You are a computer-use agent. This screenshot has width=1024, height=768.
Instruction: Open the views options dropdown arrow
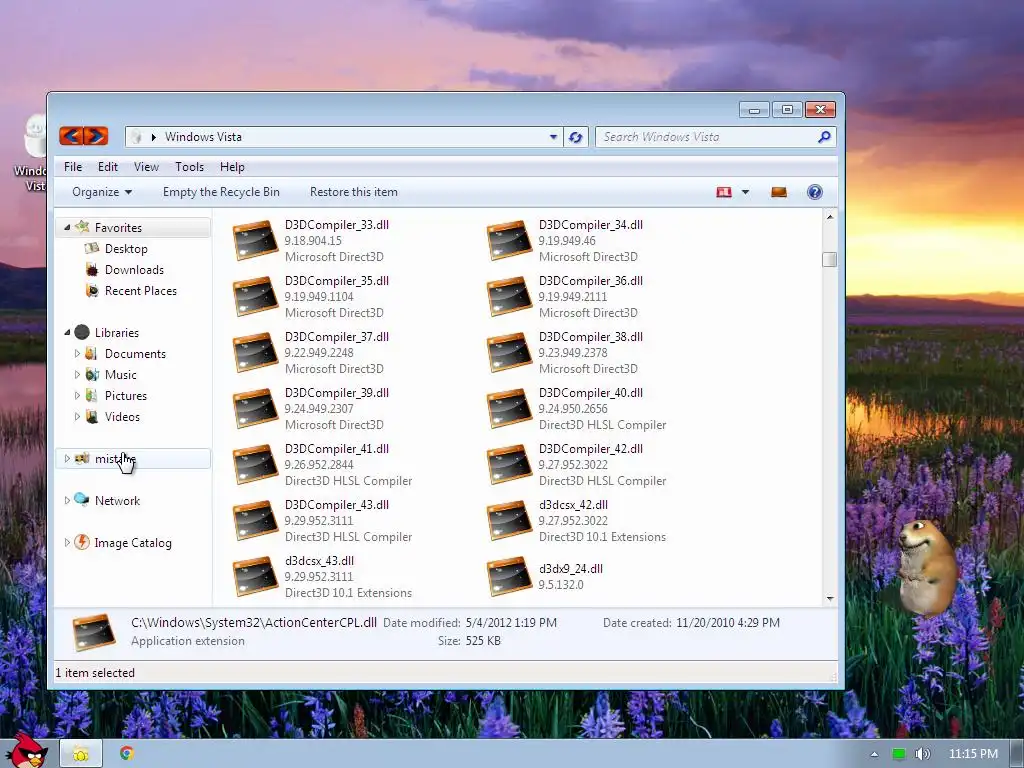tap(745, 192)
